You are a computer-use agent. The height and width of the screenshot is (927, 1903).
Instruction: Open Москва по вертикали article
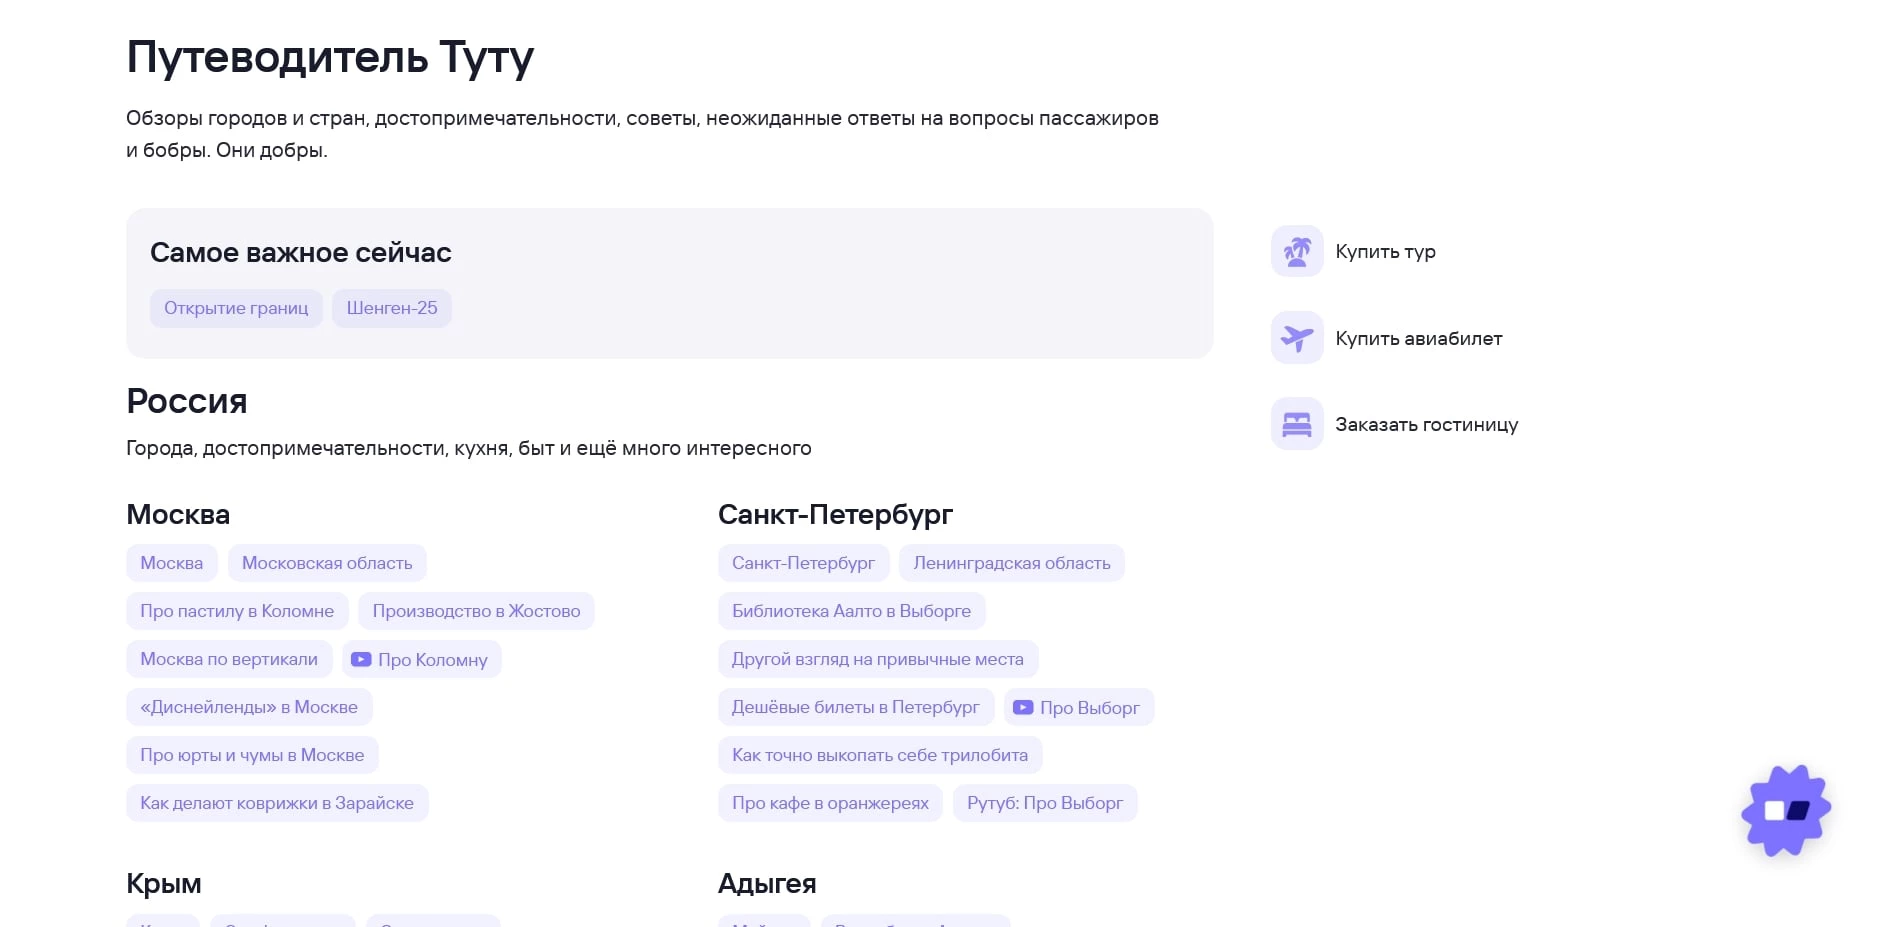(229, 659)
